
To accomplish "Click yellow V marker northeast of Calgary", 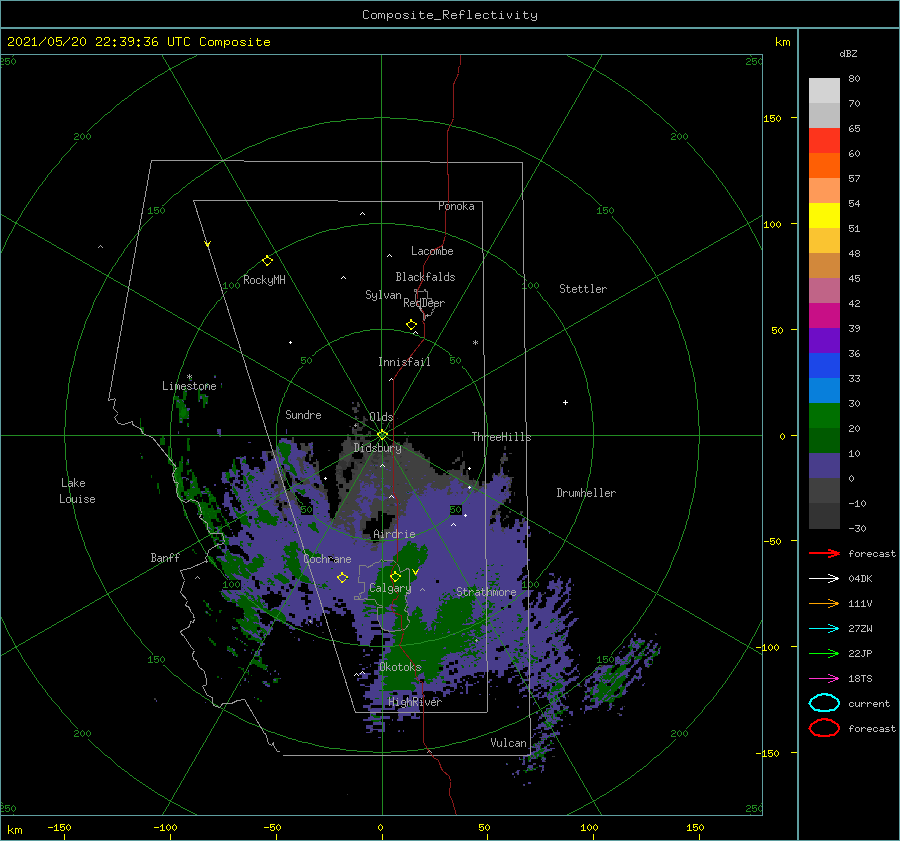I will click(415, 572).
